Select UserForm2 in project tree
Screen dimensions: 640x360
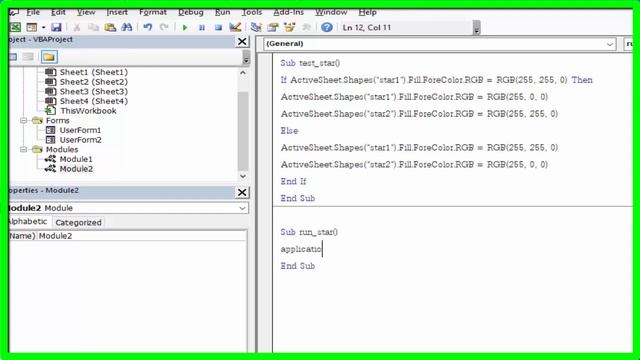[80, 140]
